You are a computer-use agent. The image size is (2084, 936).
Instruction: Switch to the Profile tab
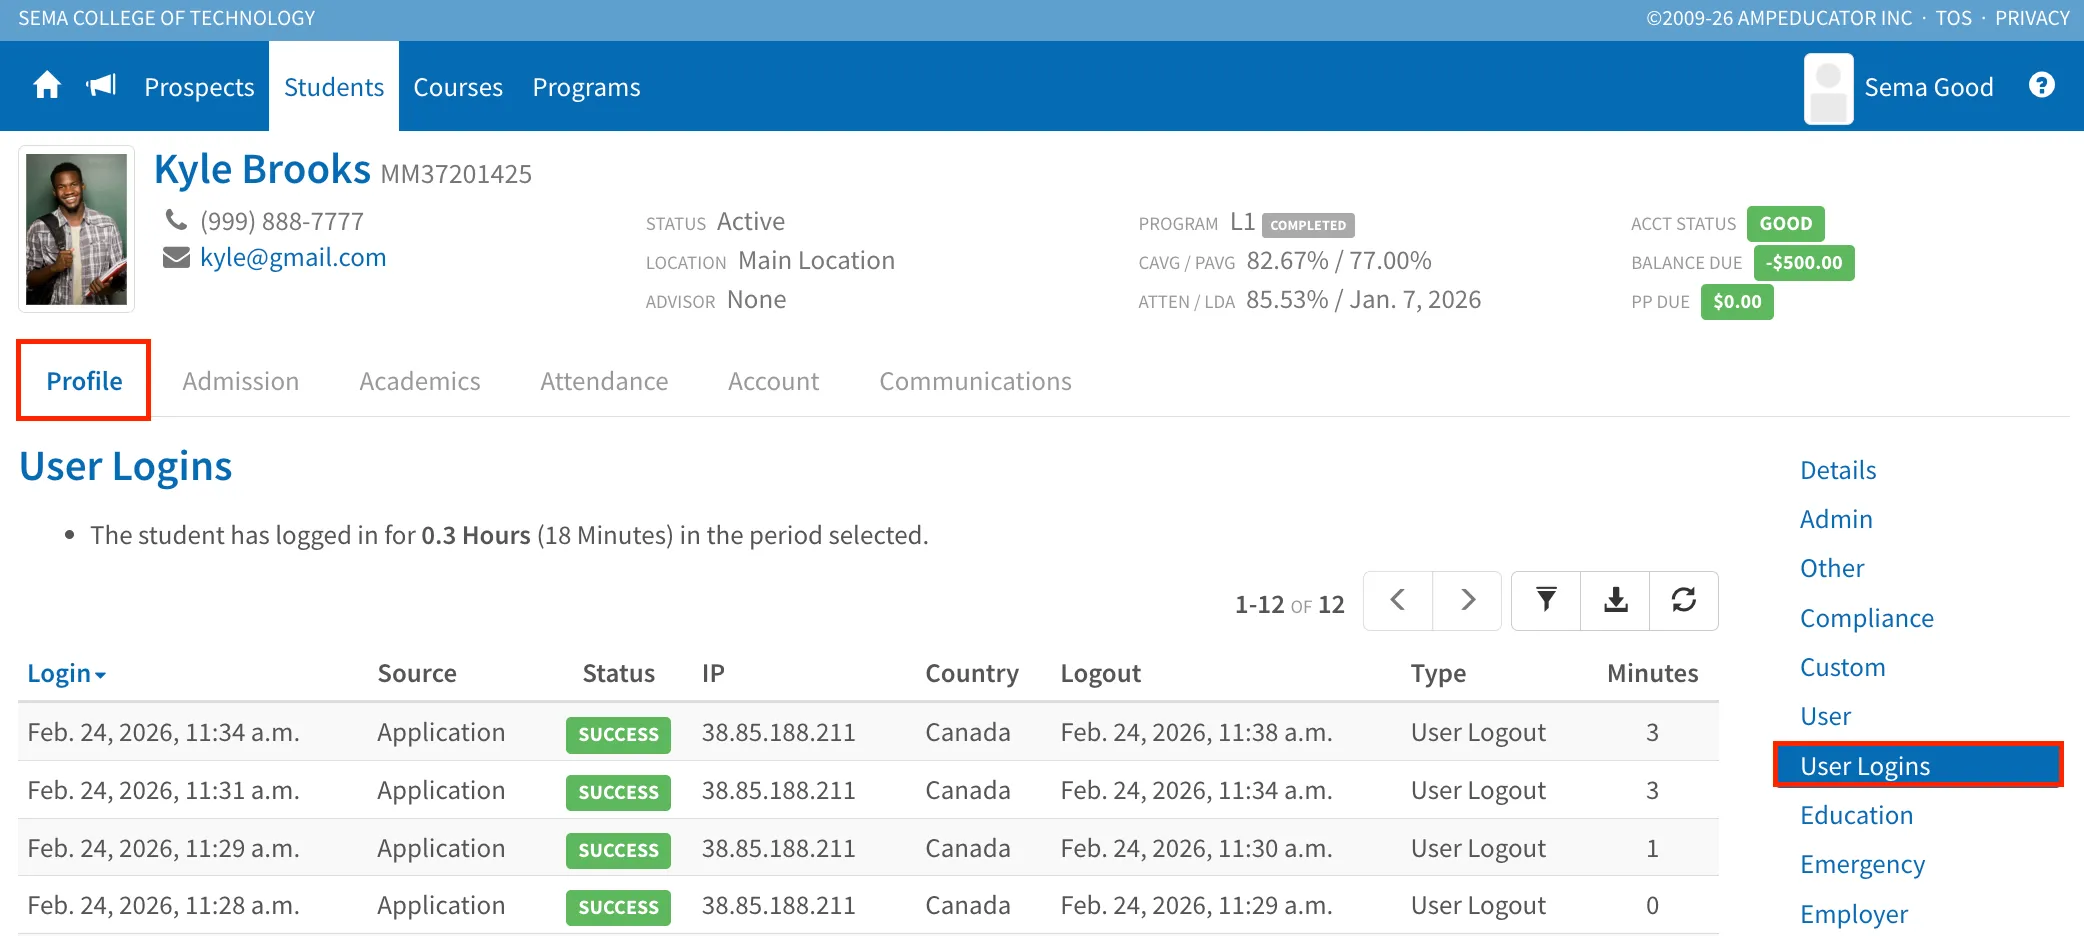(84, 381)
